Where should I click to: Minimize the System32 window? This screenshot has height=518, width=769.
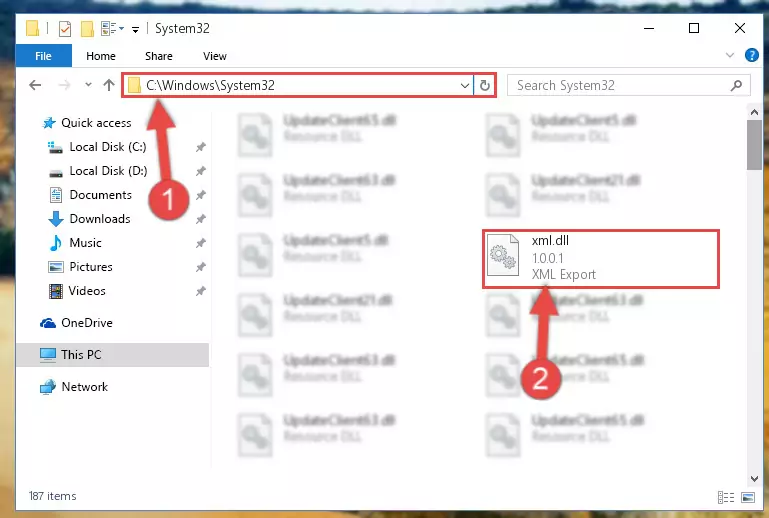pos(649,28)
